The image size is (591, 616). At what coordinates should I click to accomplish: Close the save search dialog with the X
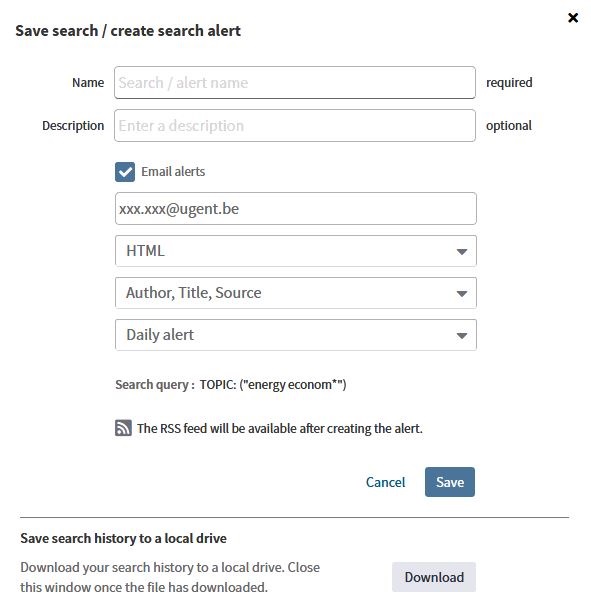(x=573, y=18)
